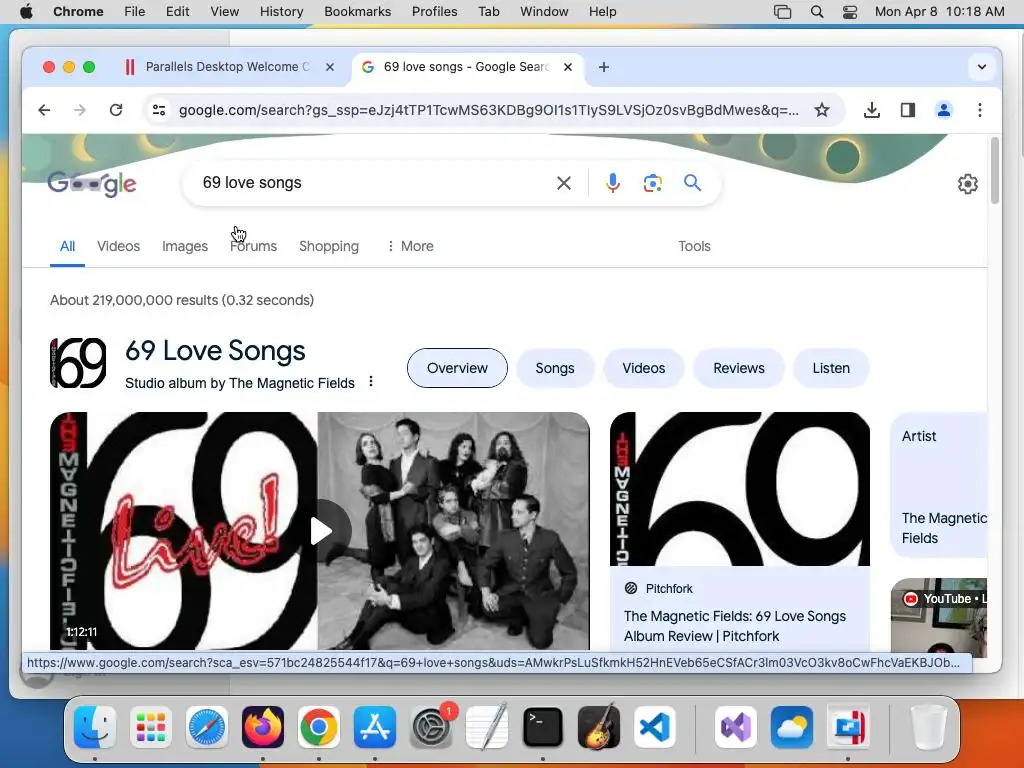Expand Chrome tab search chevron
1024x768 pixels.
(x=982, y=67)
